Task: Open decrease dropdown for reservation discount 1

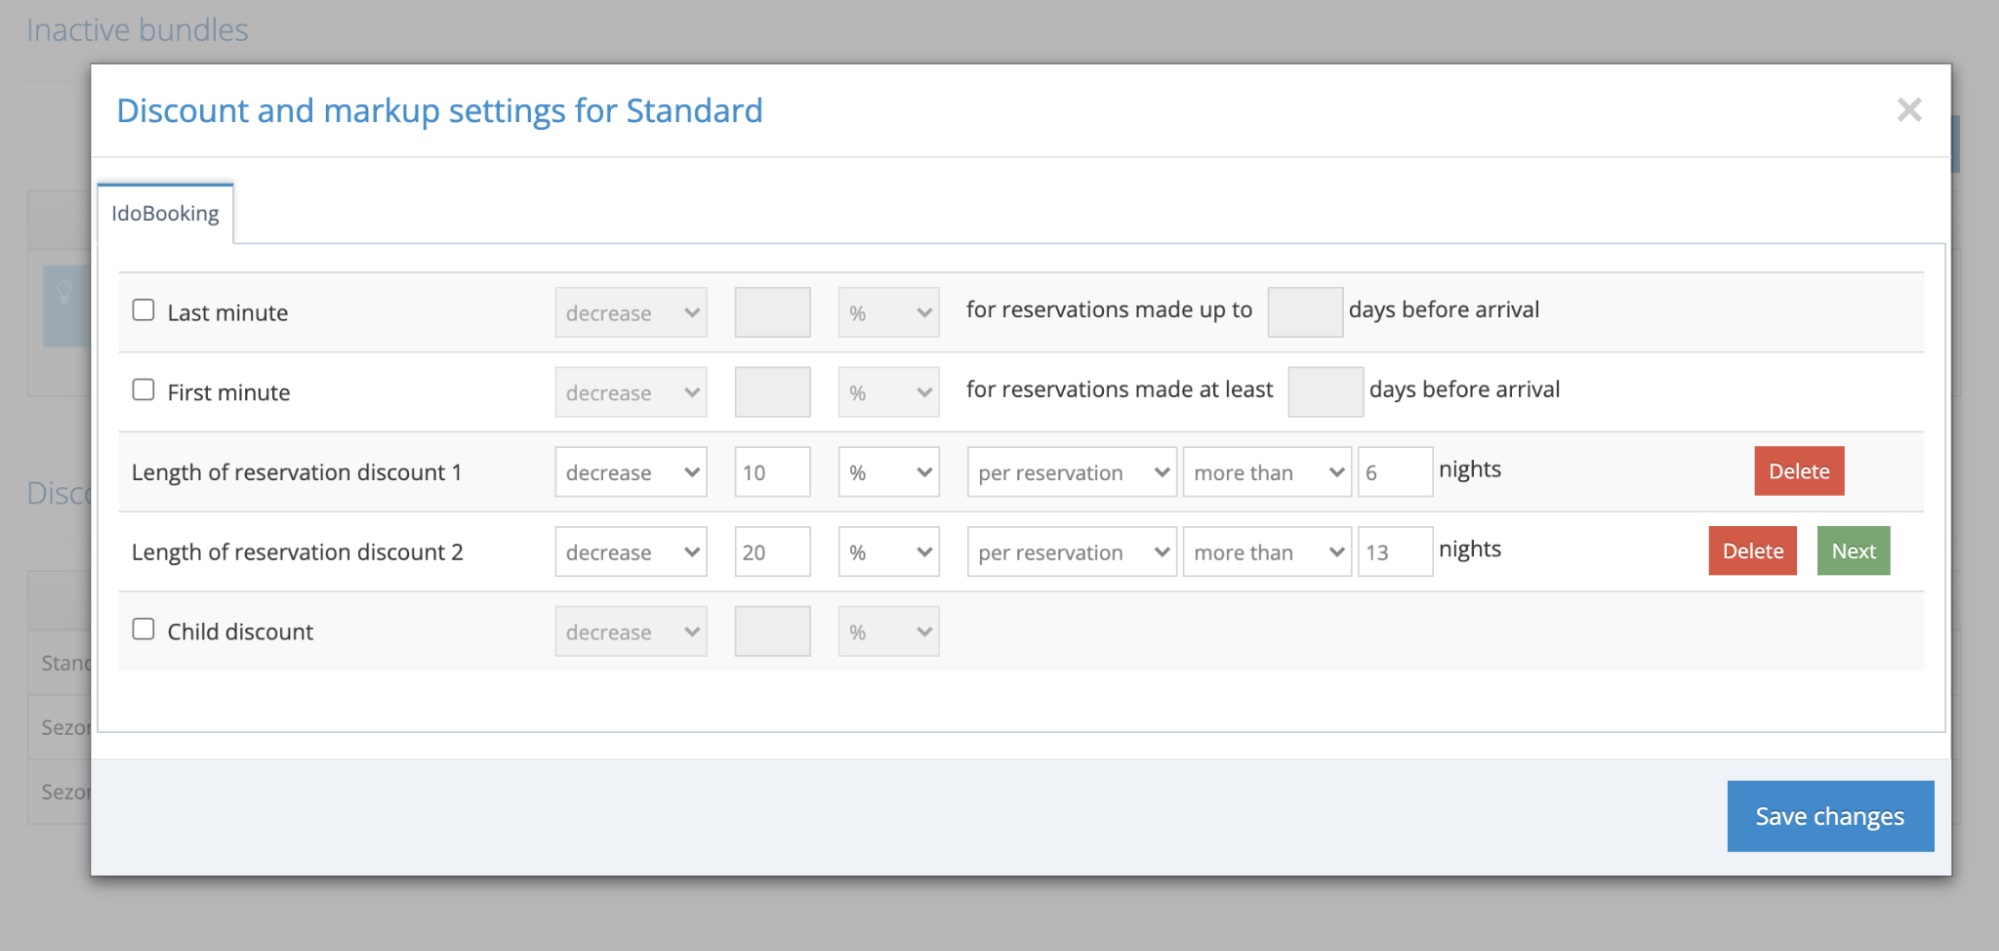Action: (630, 472)
